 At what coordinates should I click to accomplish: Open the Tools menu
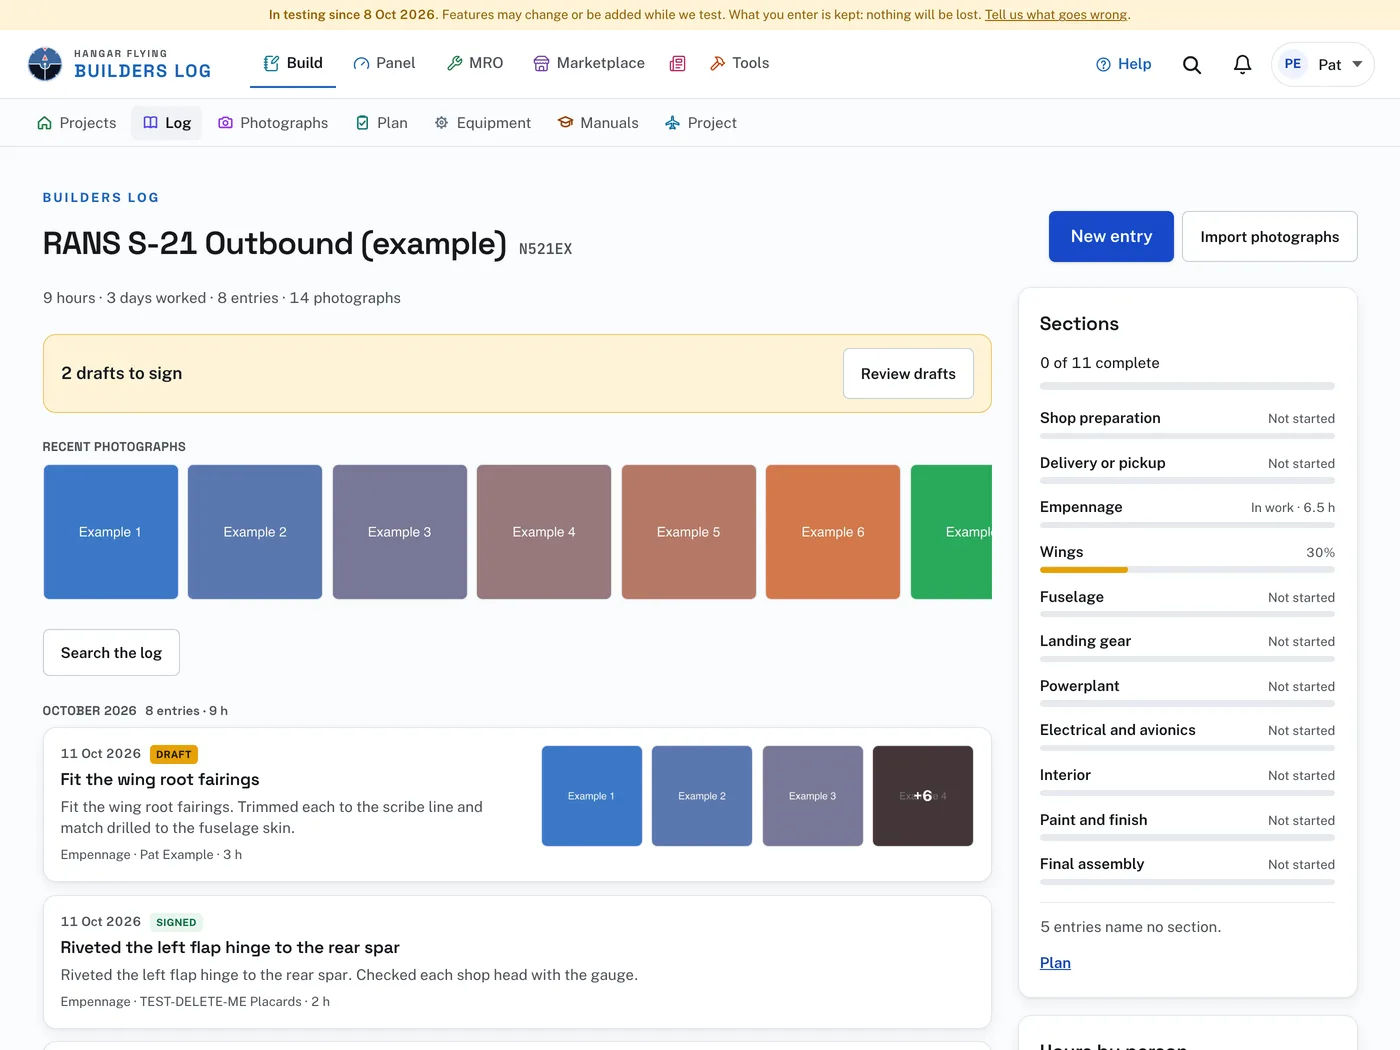pyautogui.click(x=739, y=63)
